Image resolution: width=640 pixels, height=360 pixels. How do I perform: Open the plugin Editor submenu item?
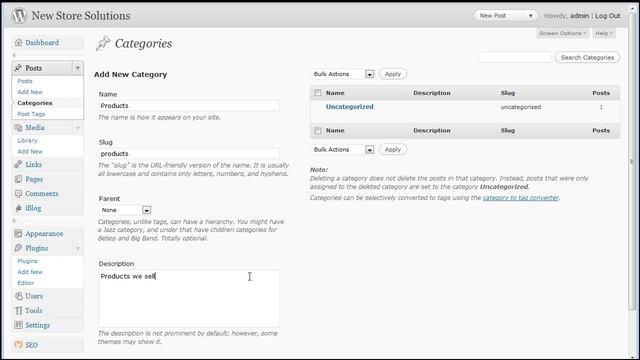coord(26,283)
